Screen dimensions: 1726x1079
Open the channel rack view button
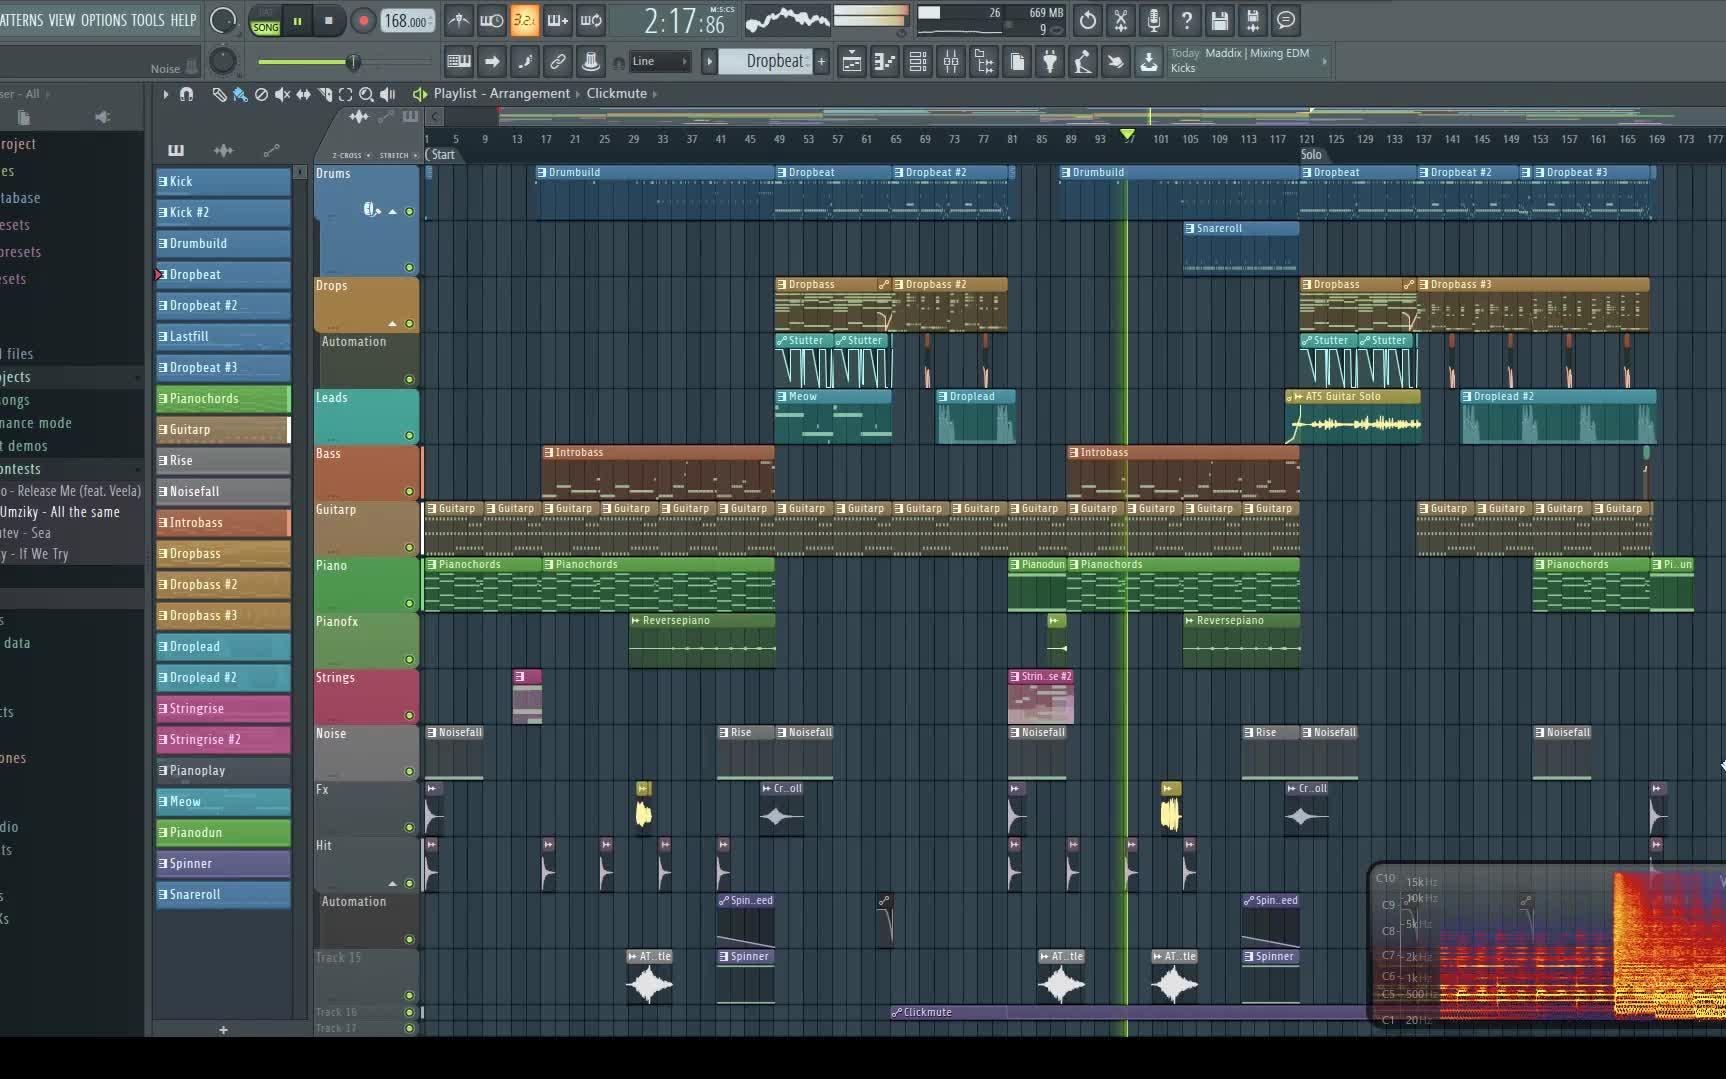pyautogui.click(x=918, y=62)
